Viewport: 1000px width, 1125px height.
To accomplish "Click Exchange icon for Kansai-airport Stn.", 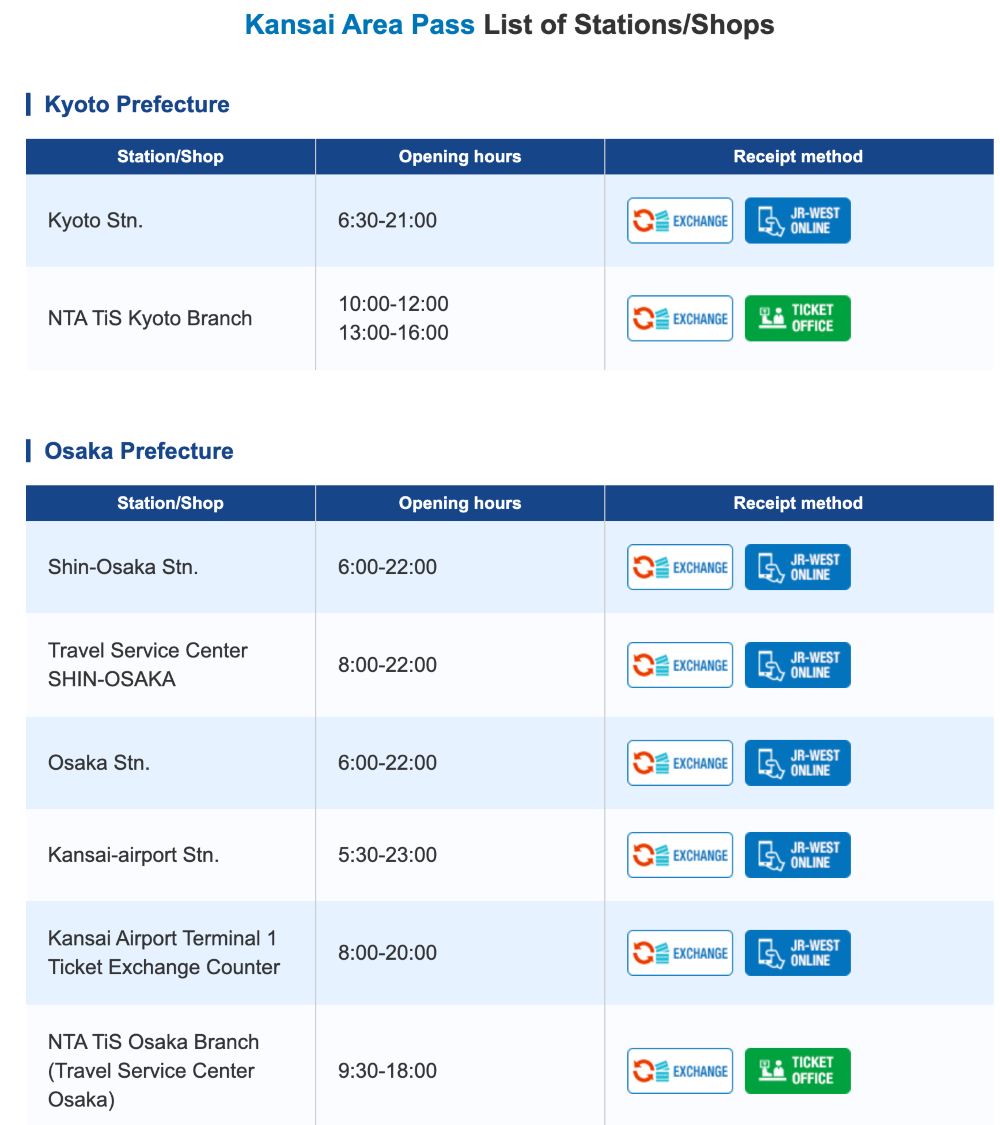I will point(680,855).
